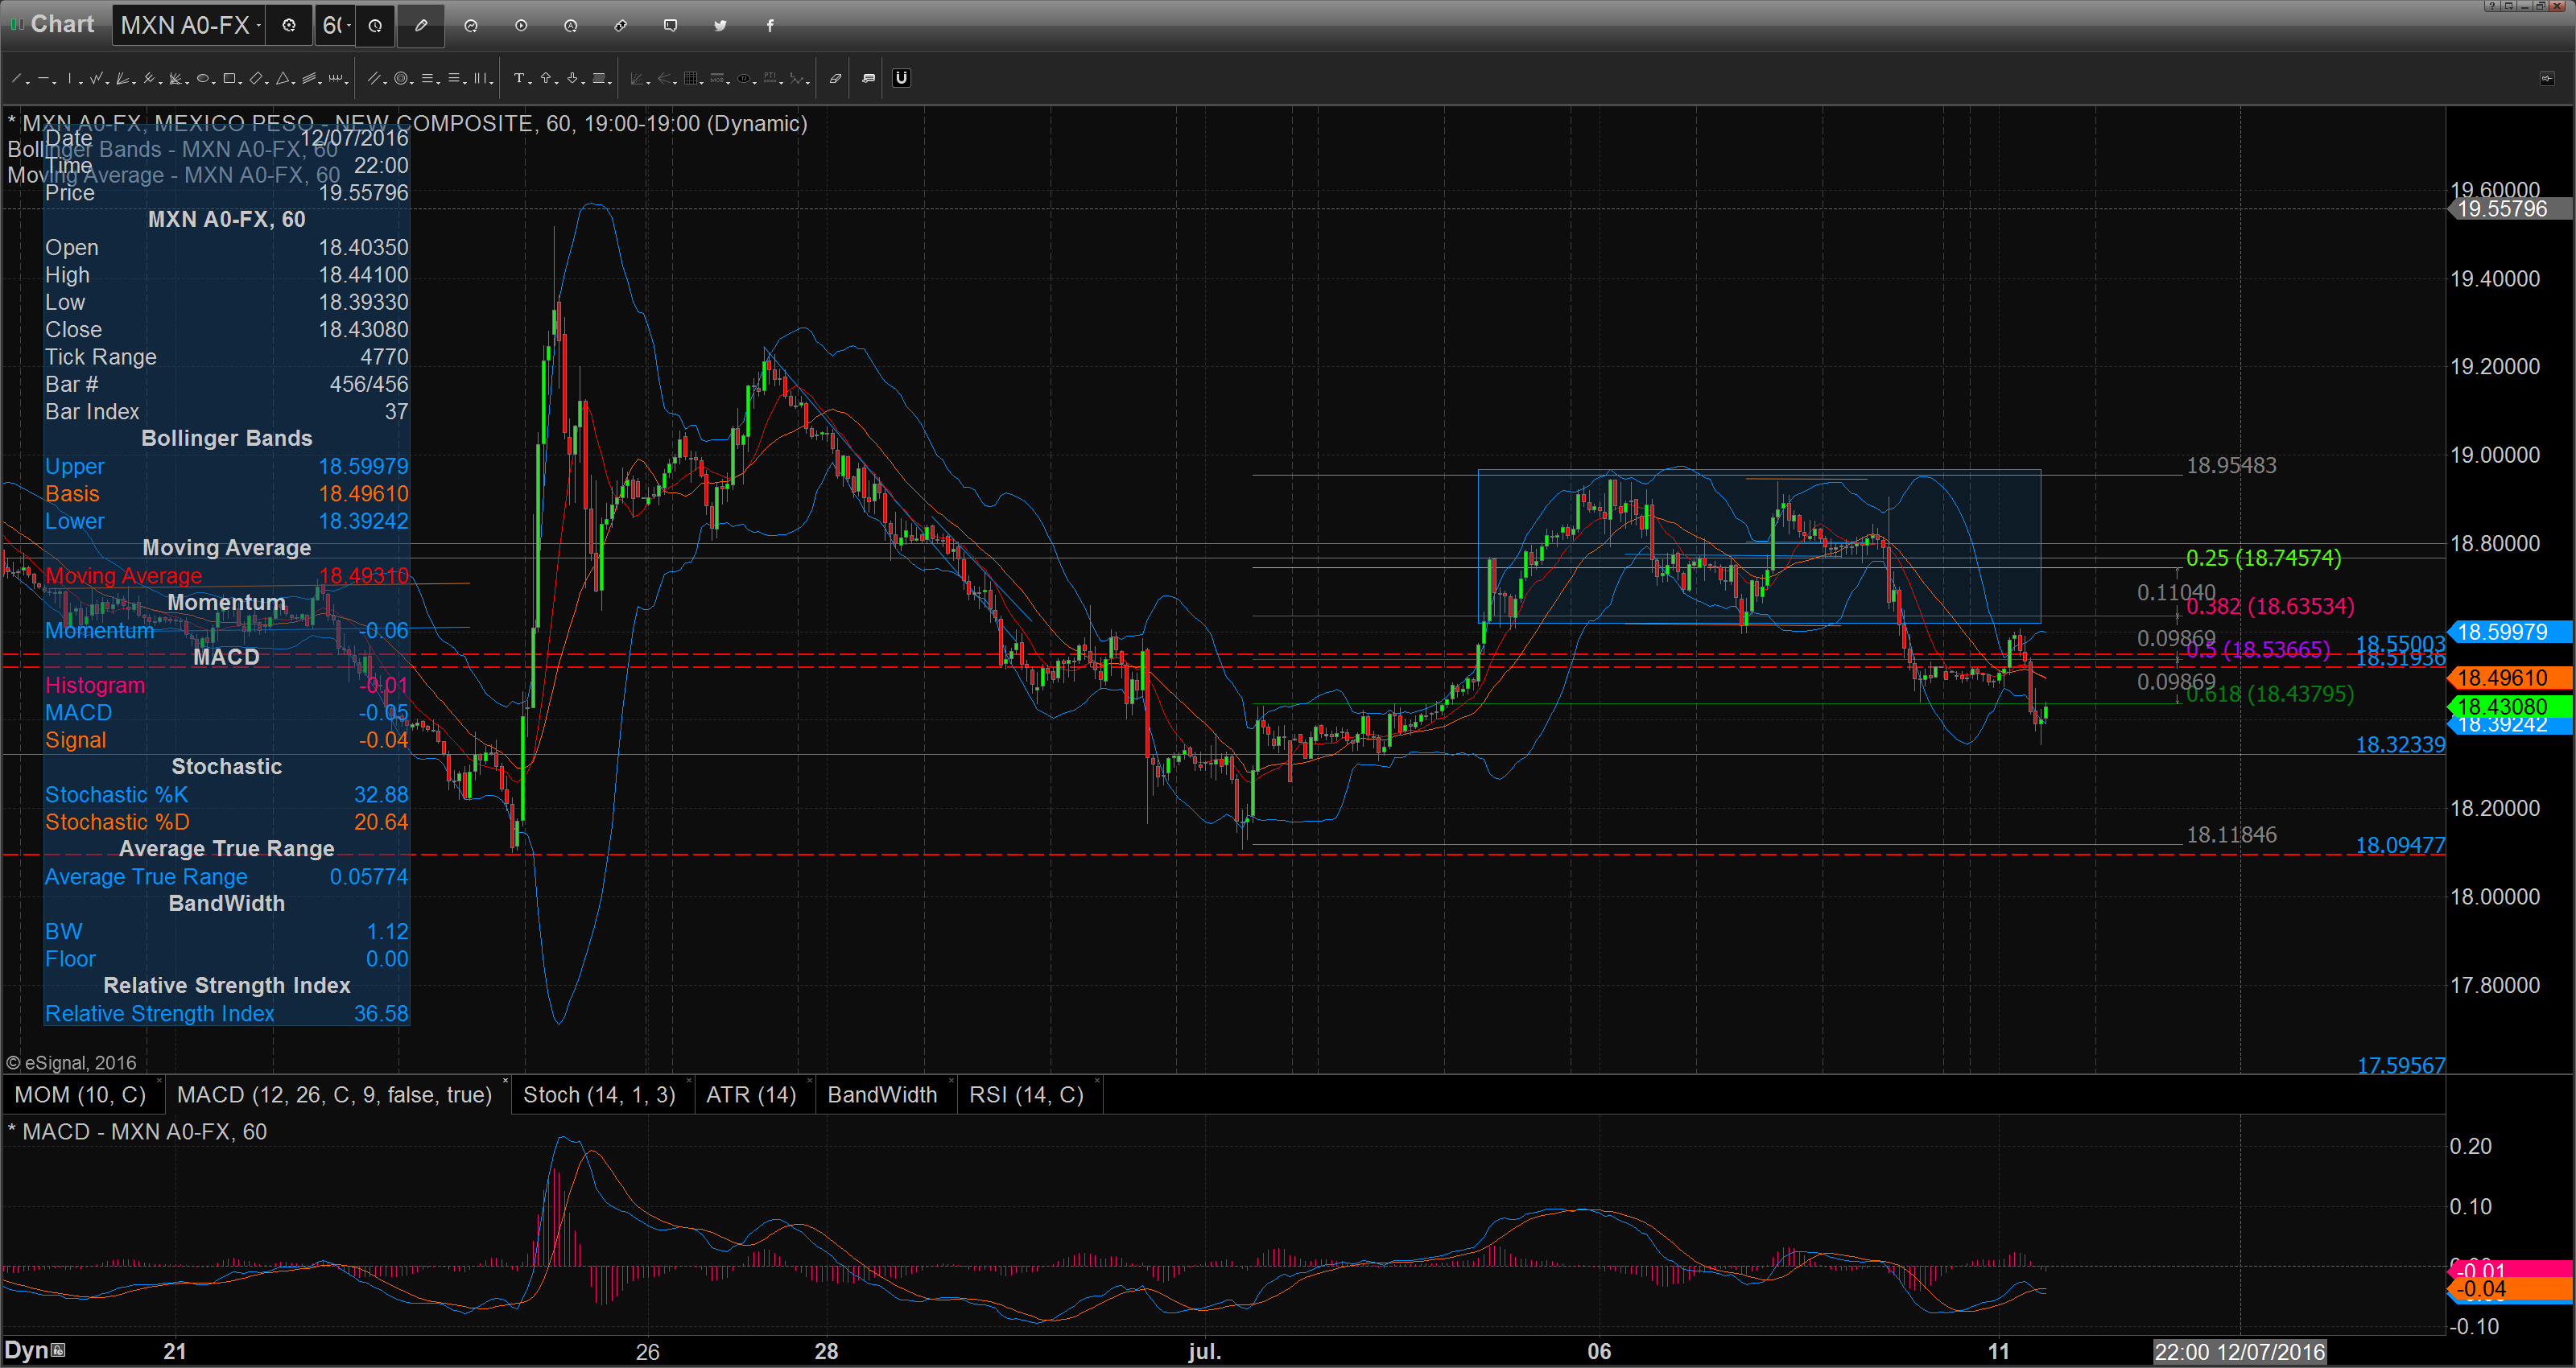Click the green 18.43080 last price label

(2510, 707)
